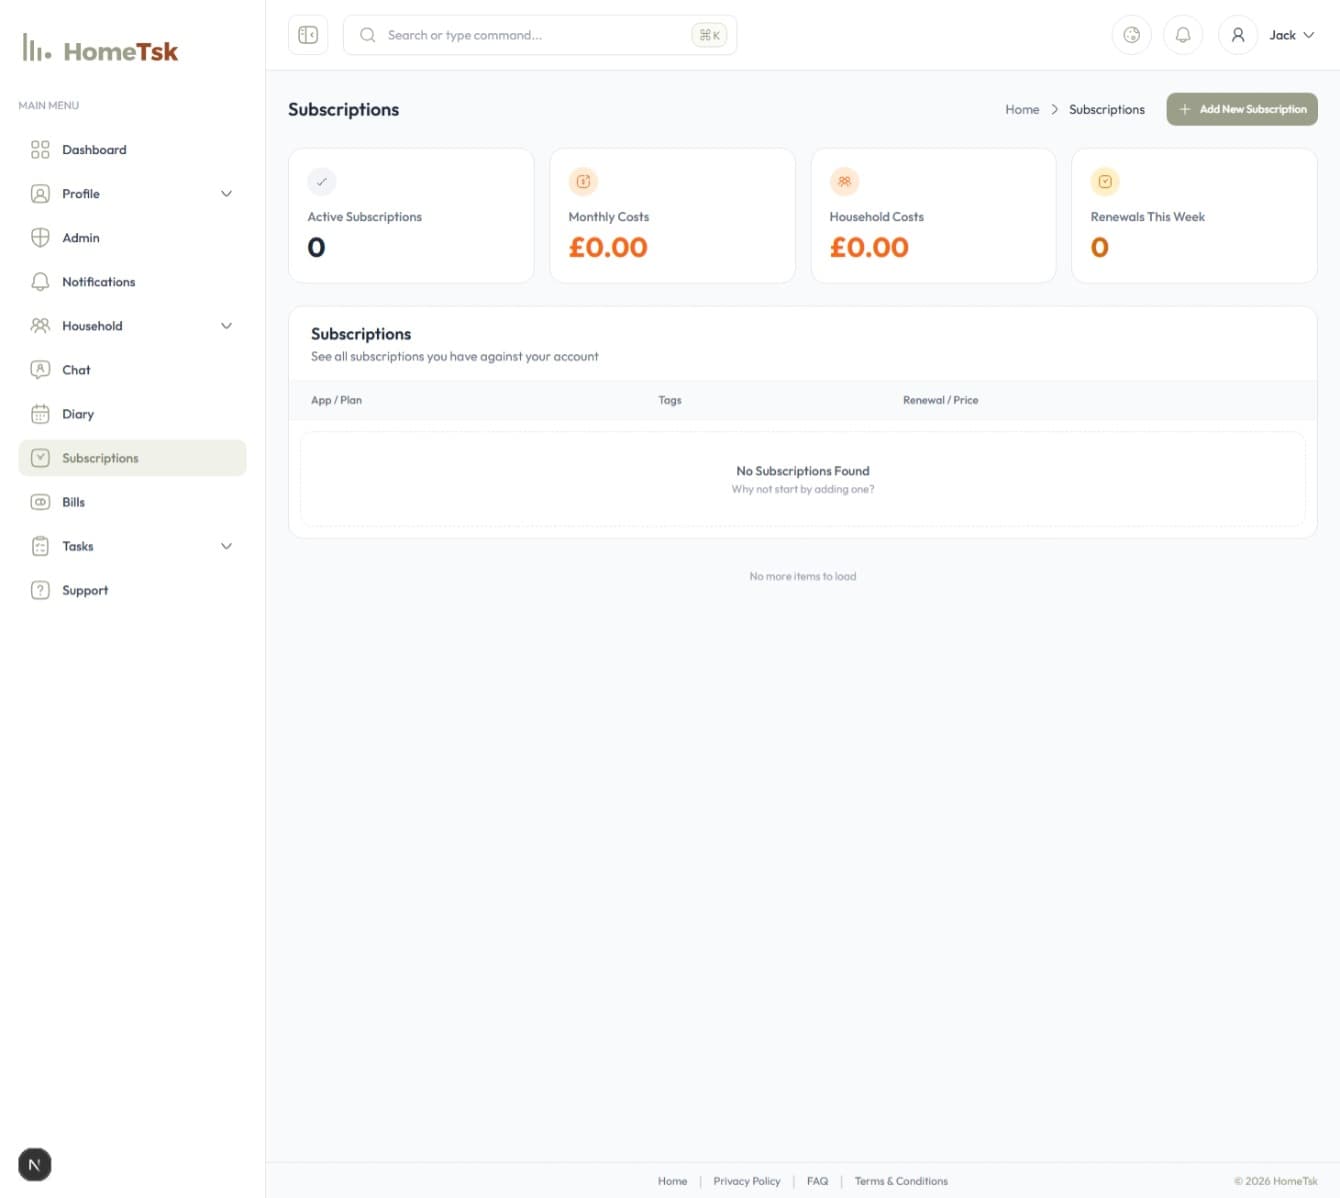
Task: Click the Renewals This Week card icon
Action: 1105,181
